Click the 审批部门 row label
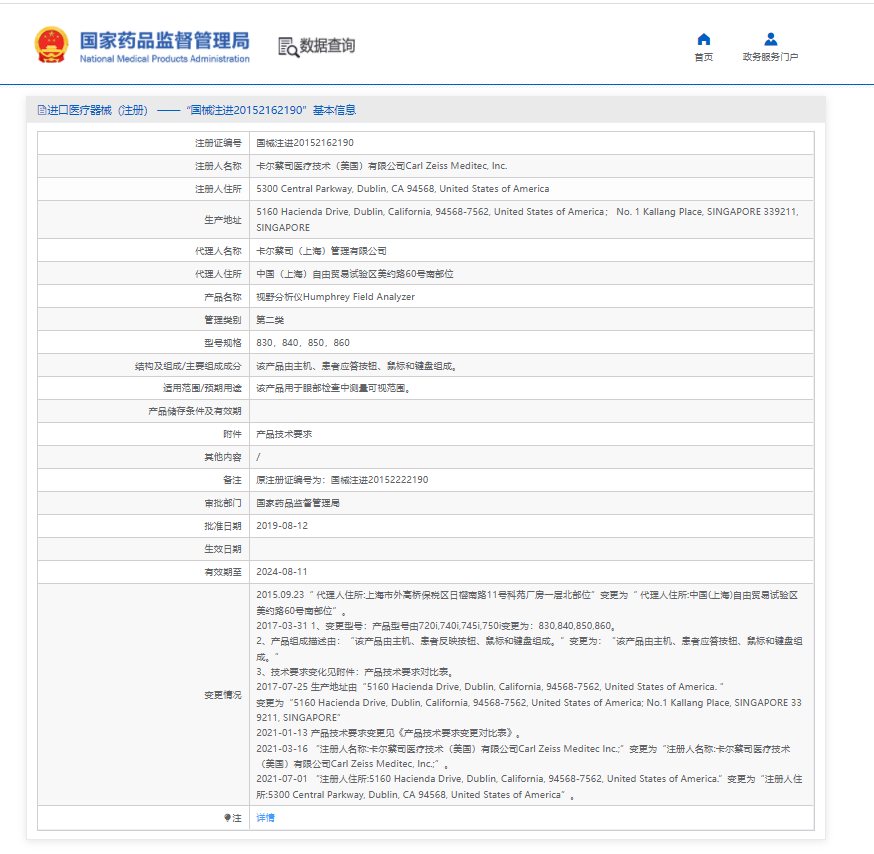874x854 pixels. pyautogui.click(x=223, y=503)
